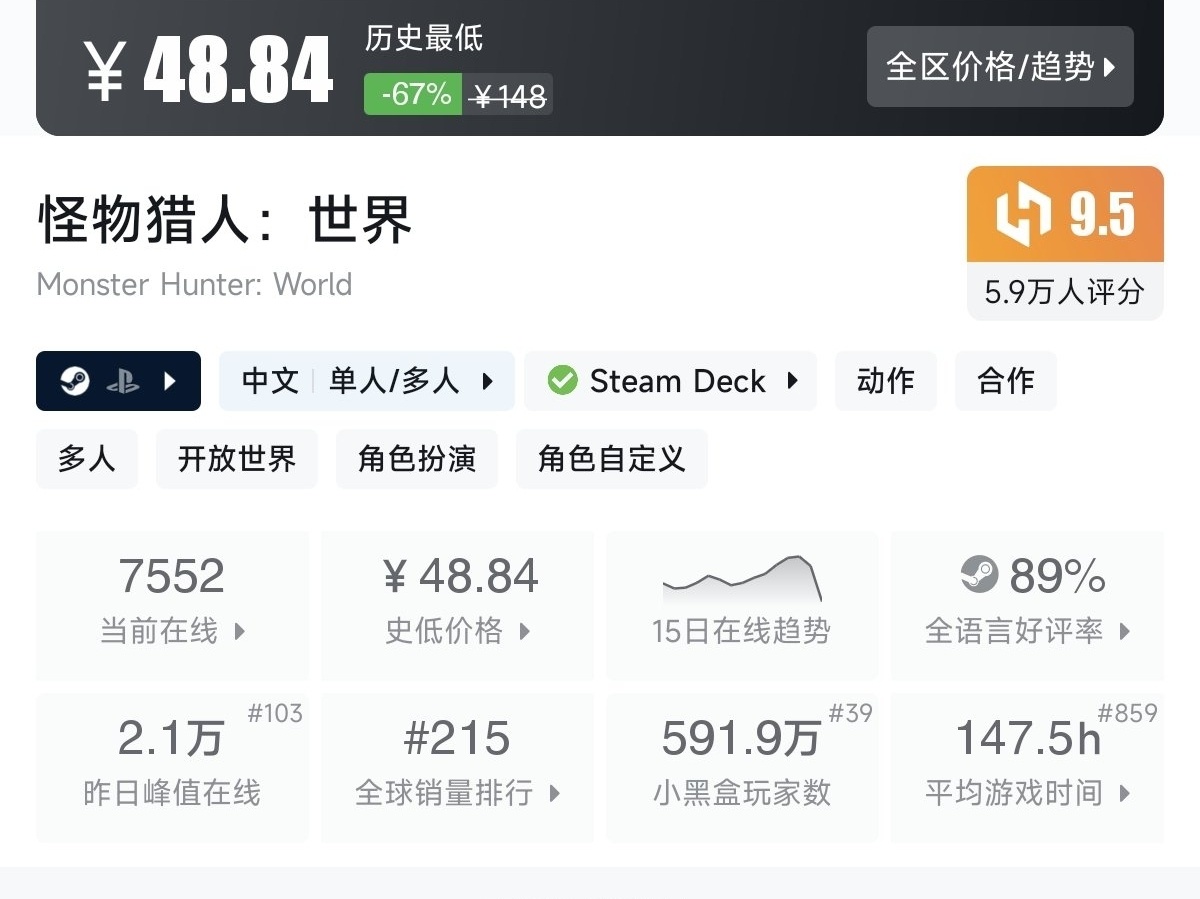Click the Xiaoheihe logo on score badge
Screen dimensions: 1200x899
coord(1024,215)
